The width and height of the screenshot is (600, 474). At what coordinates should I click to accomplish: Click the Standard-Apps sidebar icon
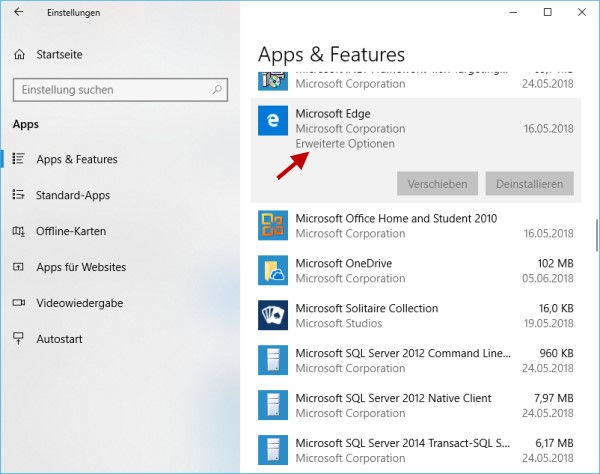click(x=18, y=195)
